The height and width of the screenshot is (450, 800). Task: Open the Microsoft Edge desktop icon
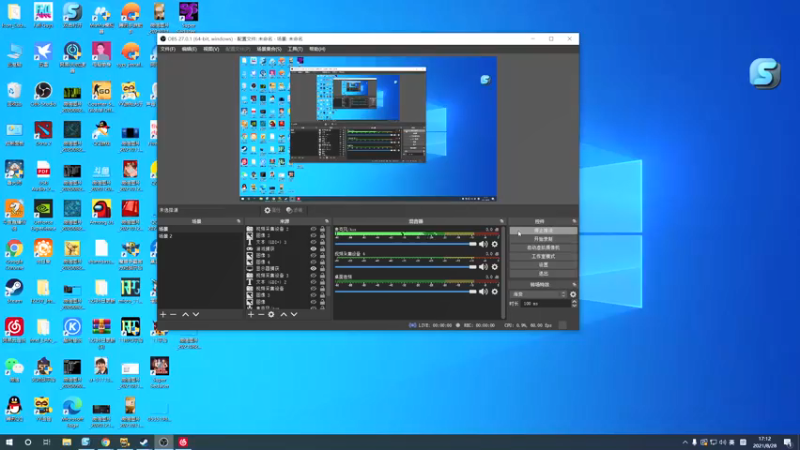pos(72,412)
